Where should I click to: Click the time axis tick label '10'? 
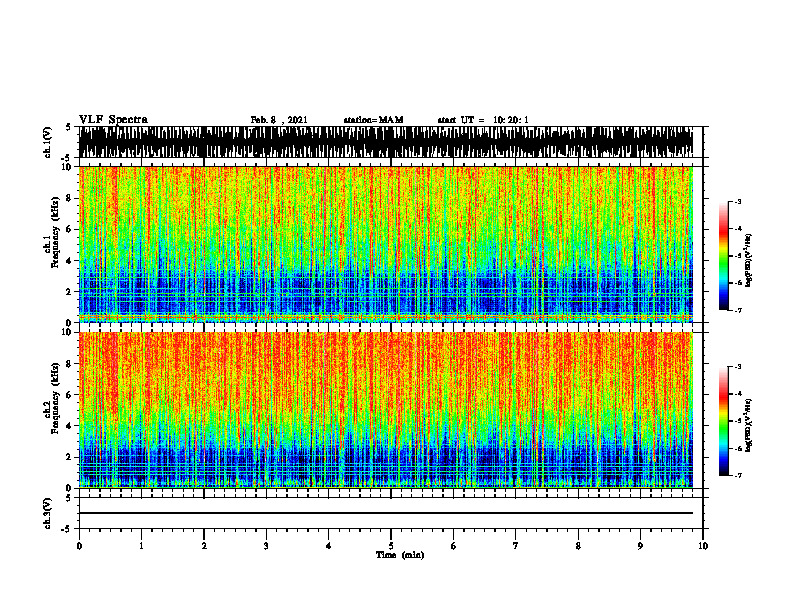[x=703, y=546]
